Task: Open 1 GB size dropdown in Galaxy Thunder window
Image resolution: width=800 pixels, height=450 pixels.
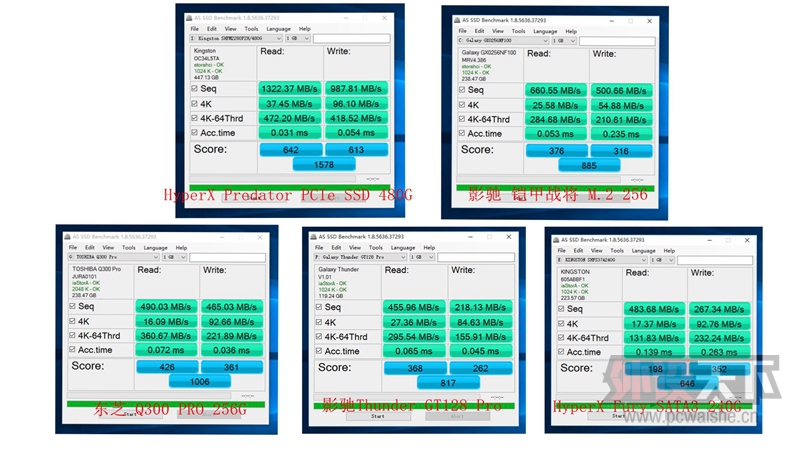Action: click(x=422, y=257)
